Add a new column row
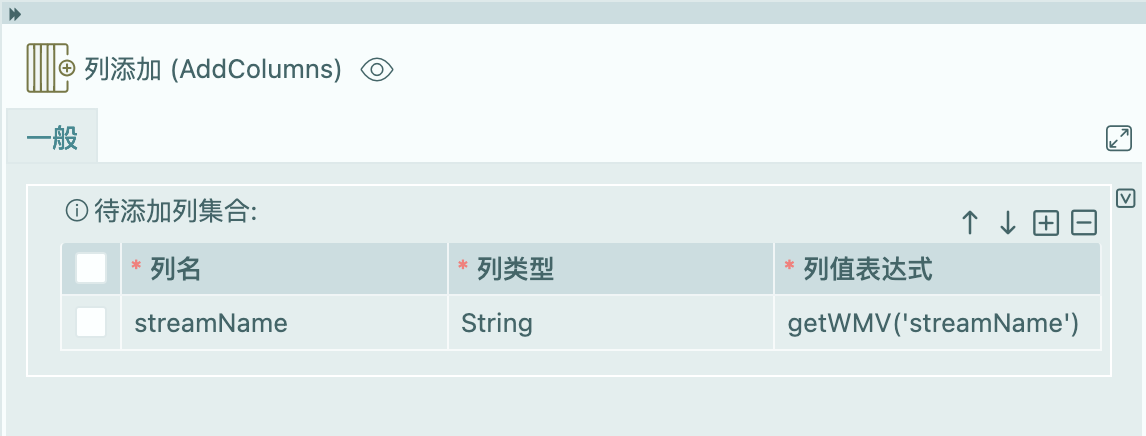This screenshot has height=436, width=1146. [x=1046, y=223]
